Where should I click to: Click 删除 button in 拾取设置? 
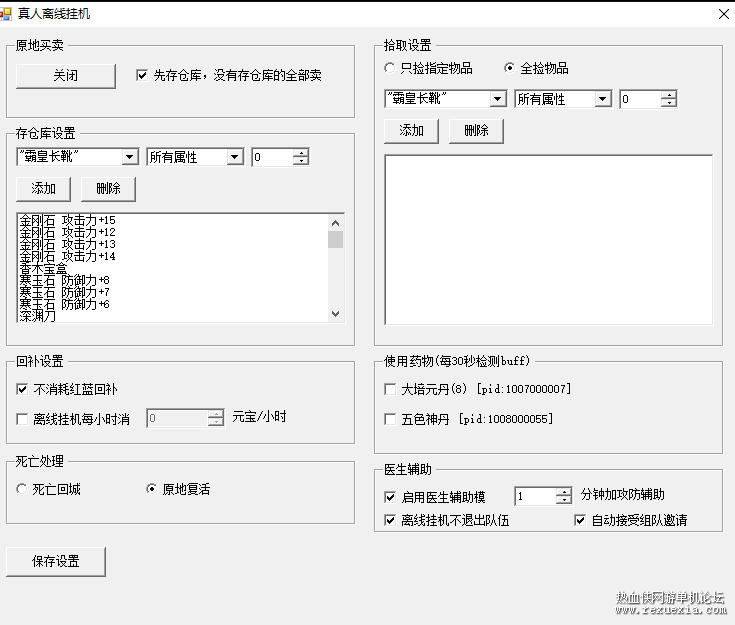coord(476,131)
